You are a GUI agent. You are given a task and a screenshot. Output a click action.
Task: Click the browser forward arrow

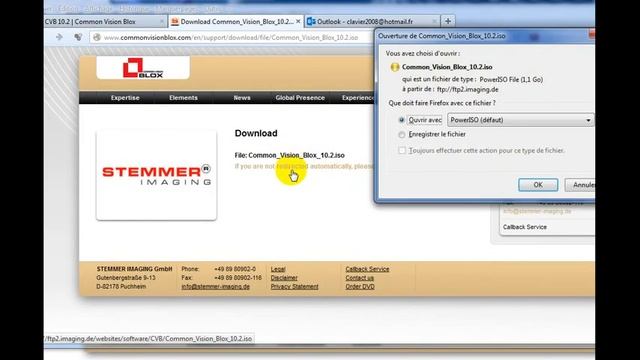tap(59, 37)
